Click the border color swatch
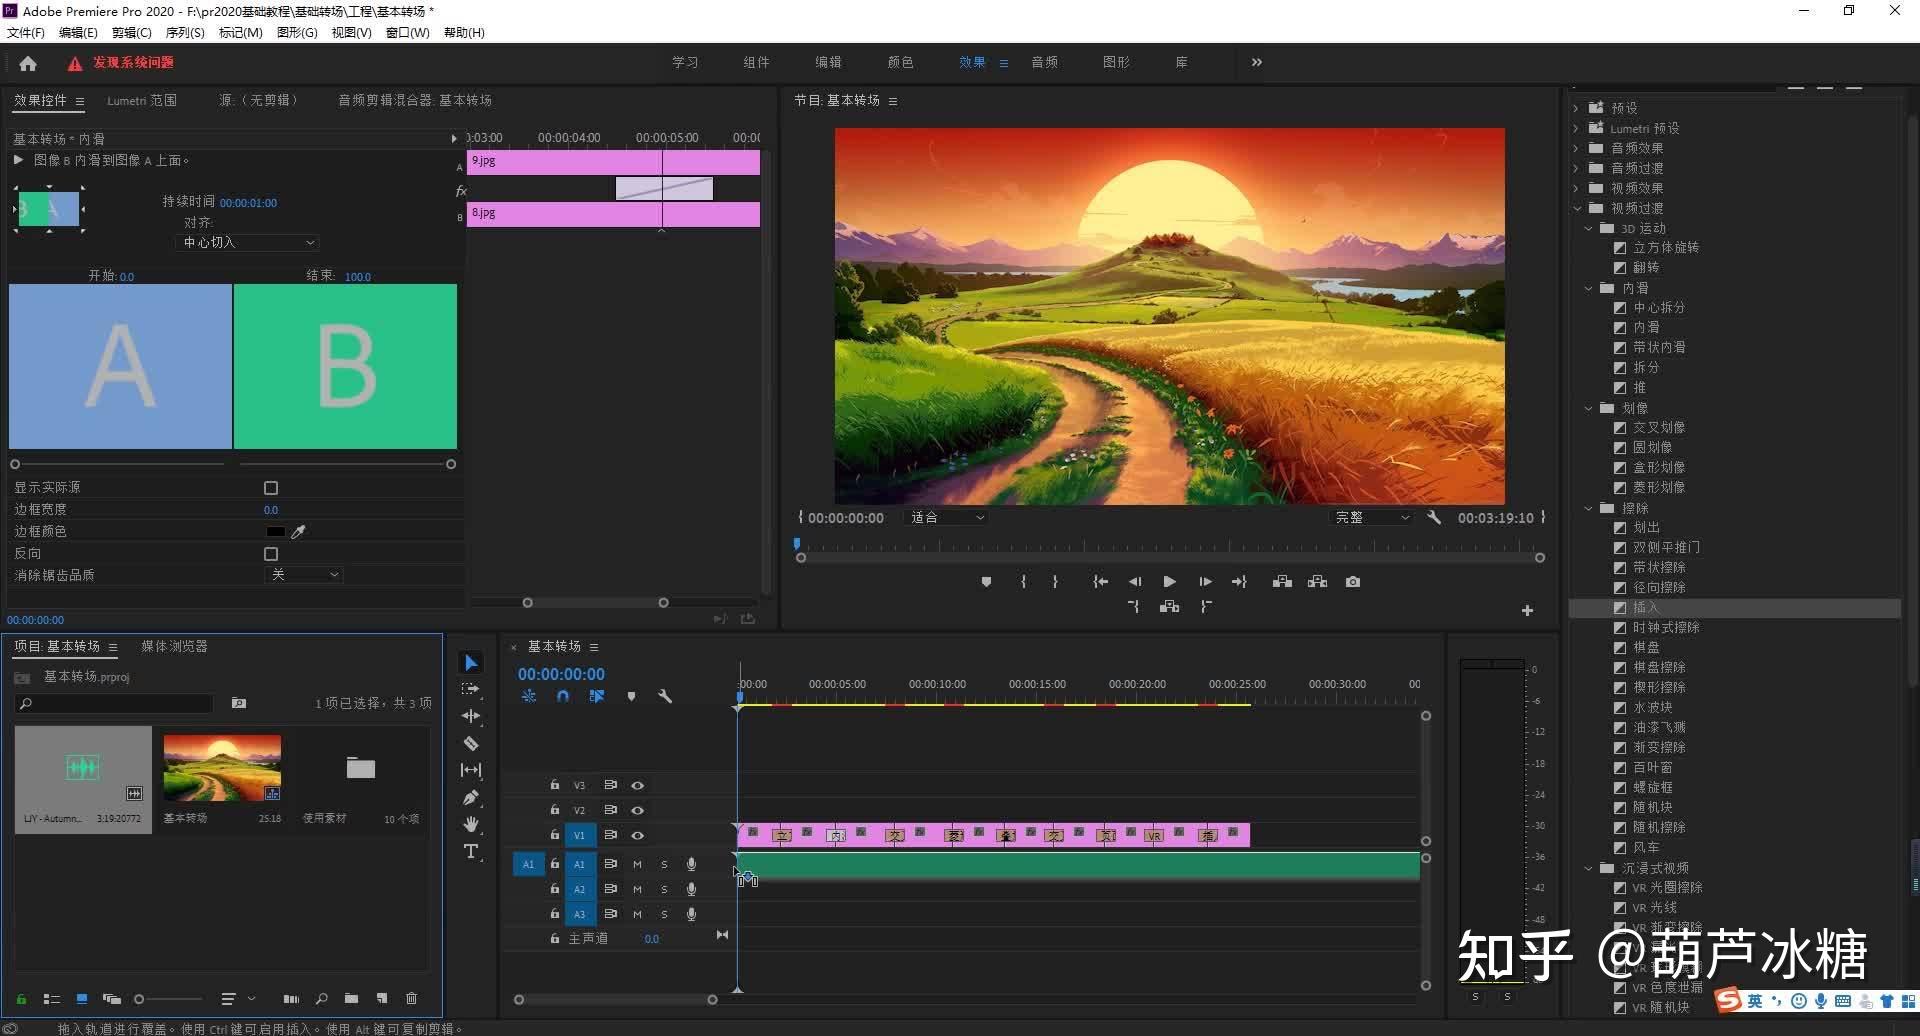Image resolution: width=1920 pixels, height=1036 pixels. pyautogui.click(x=275, y=532)
